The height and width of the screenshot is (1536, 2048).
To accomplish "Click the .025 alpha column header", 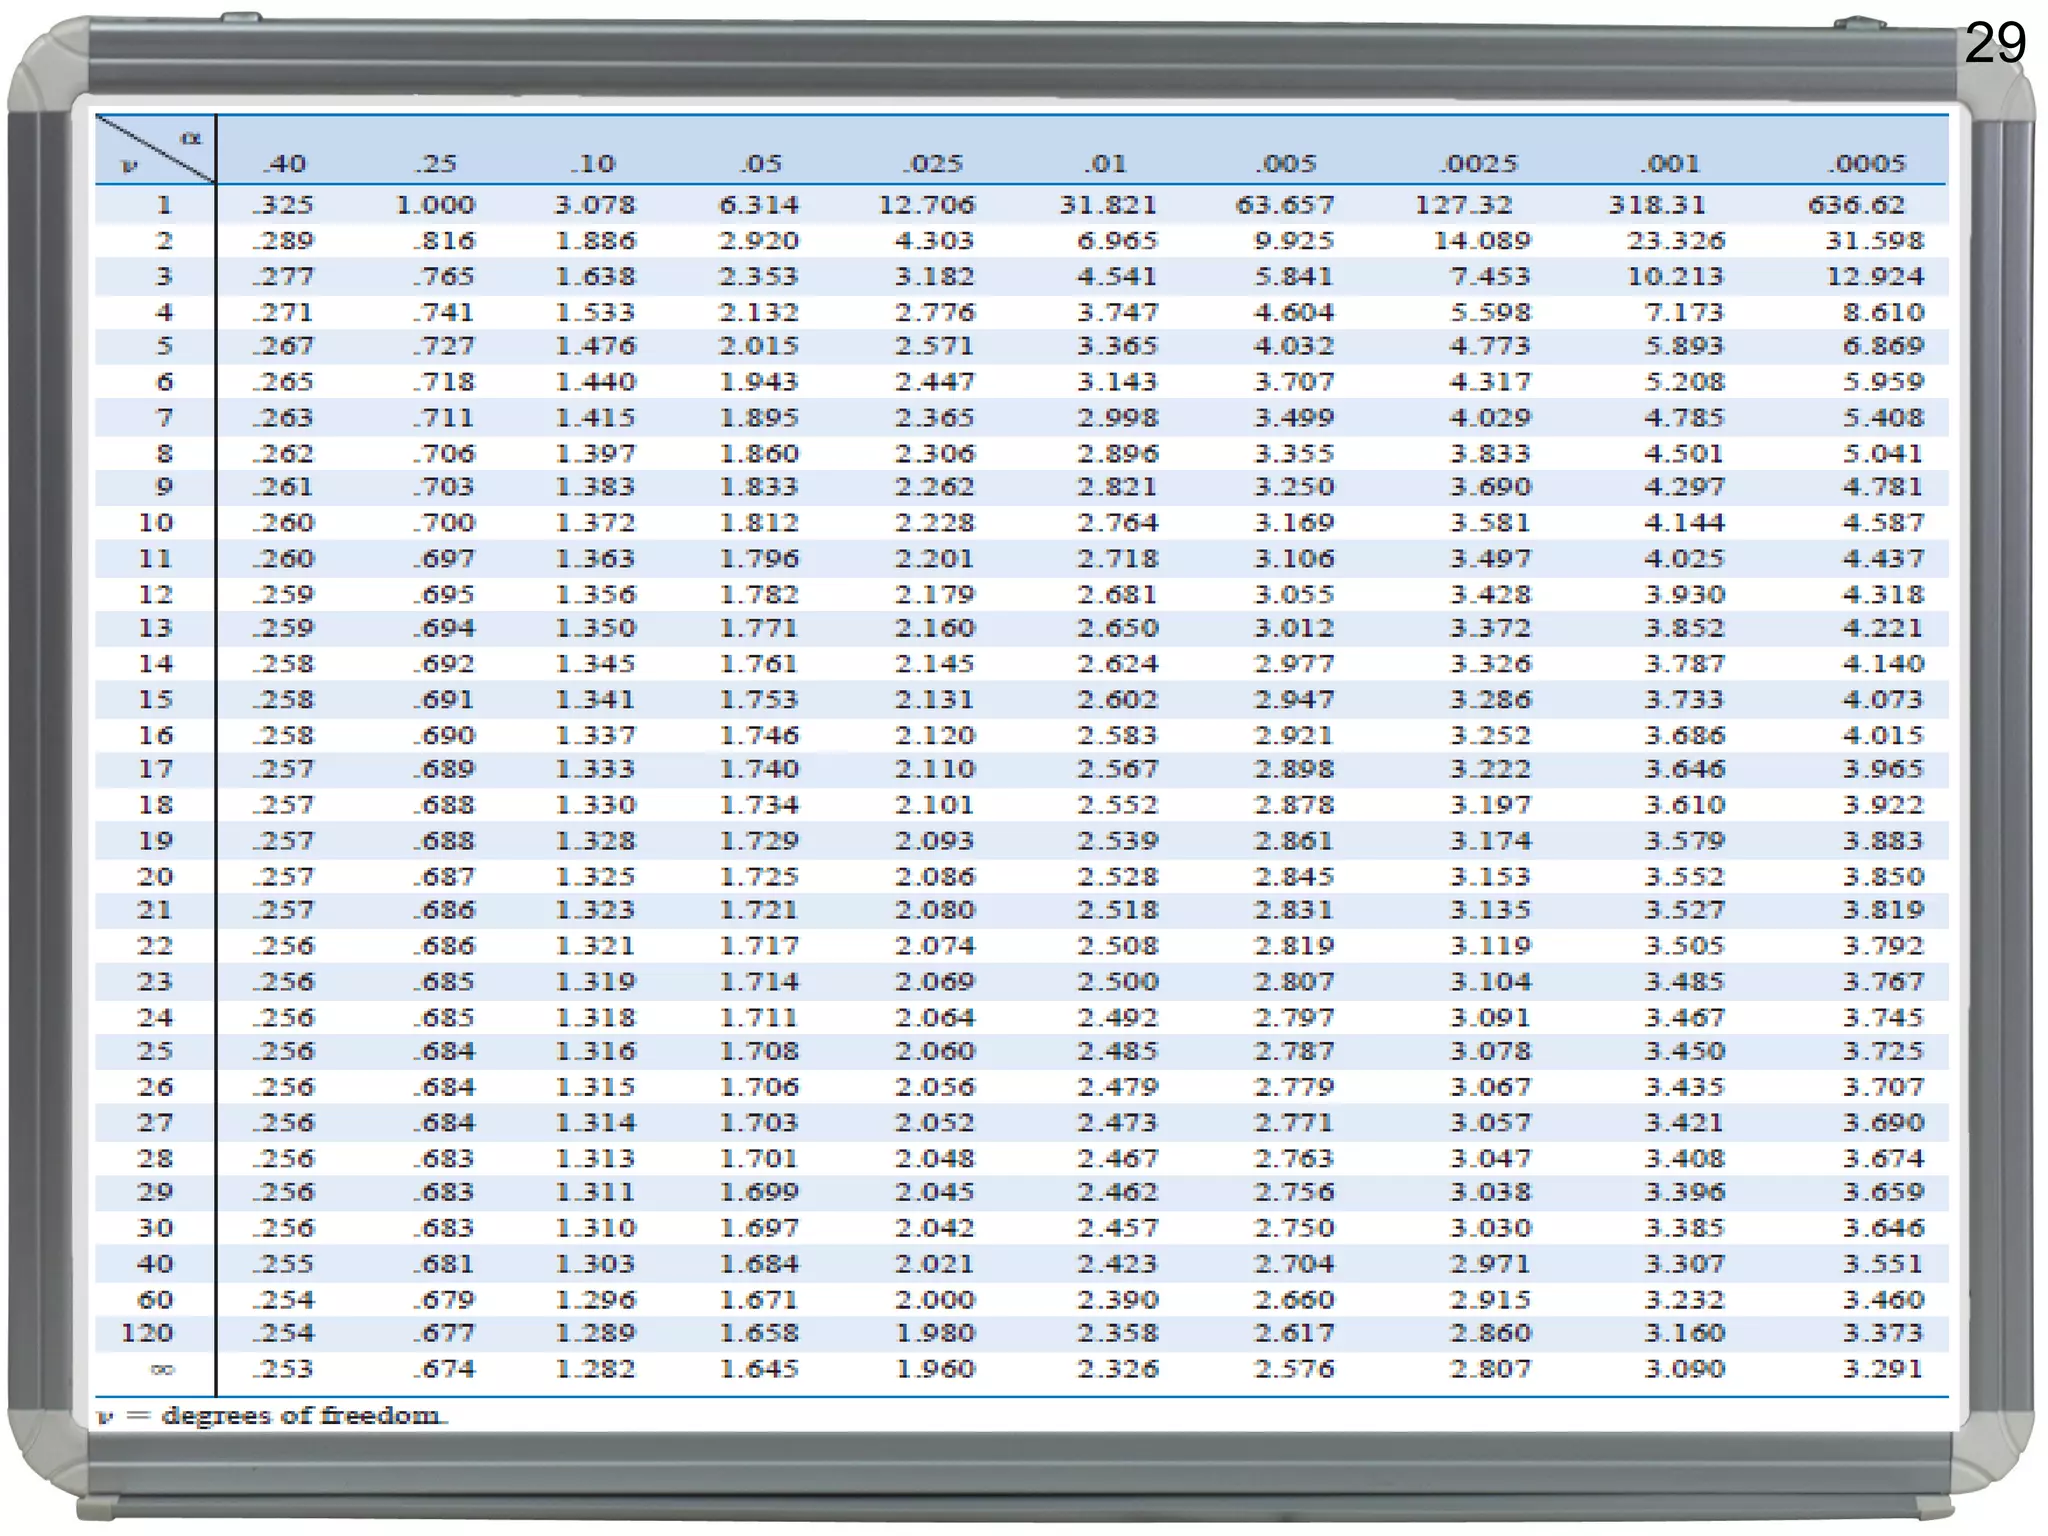I will click(933, 163).
